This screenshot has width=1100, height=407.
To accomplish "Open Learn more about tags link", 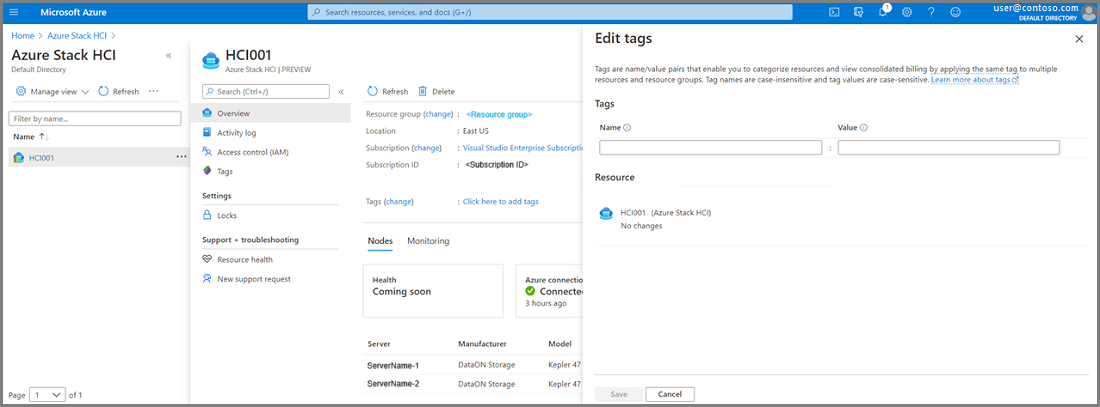I will [974, 80].
